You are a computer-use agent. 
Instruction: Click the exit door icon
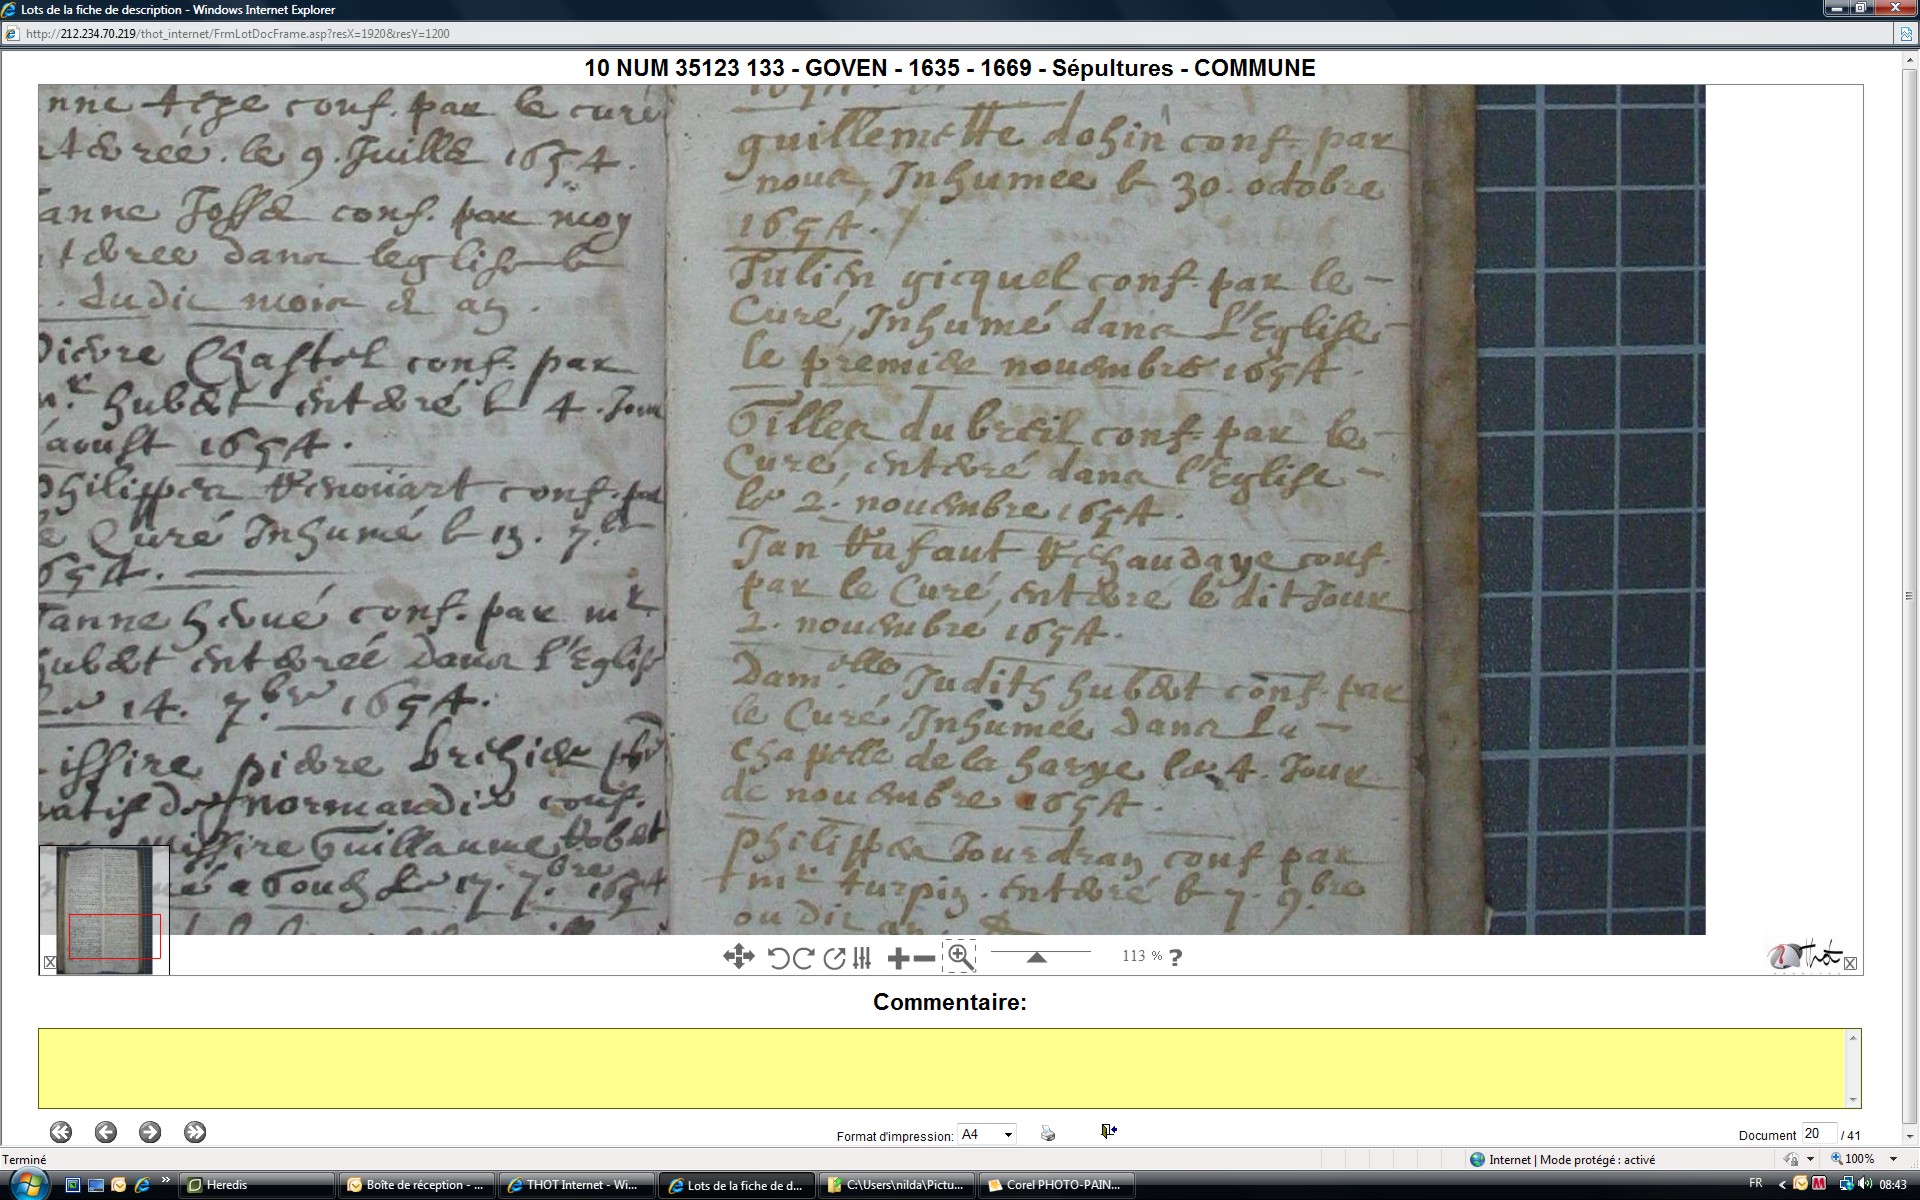click(1108, 1131)
